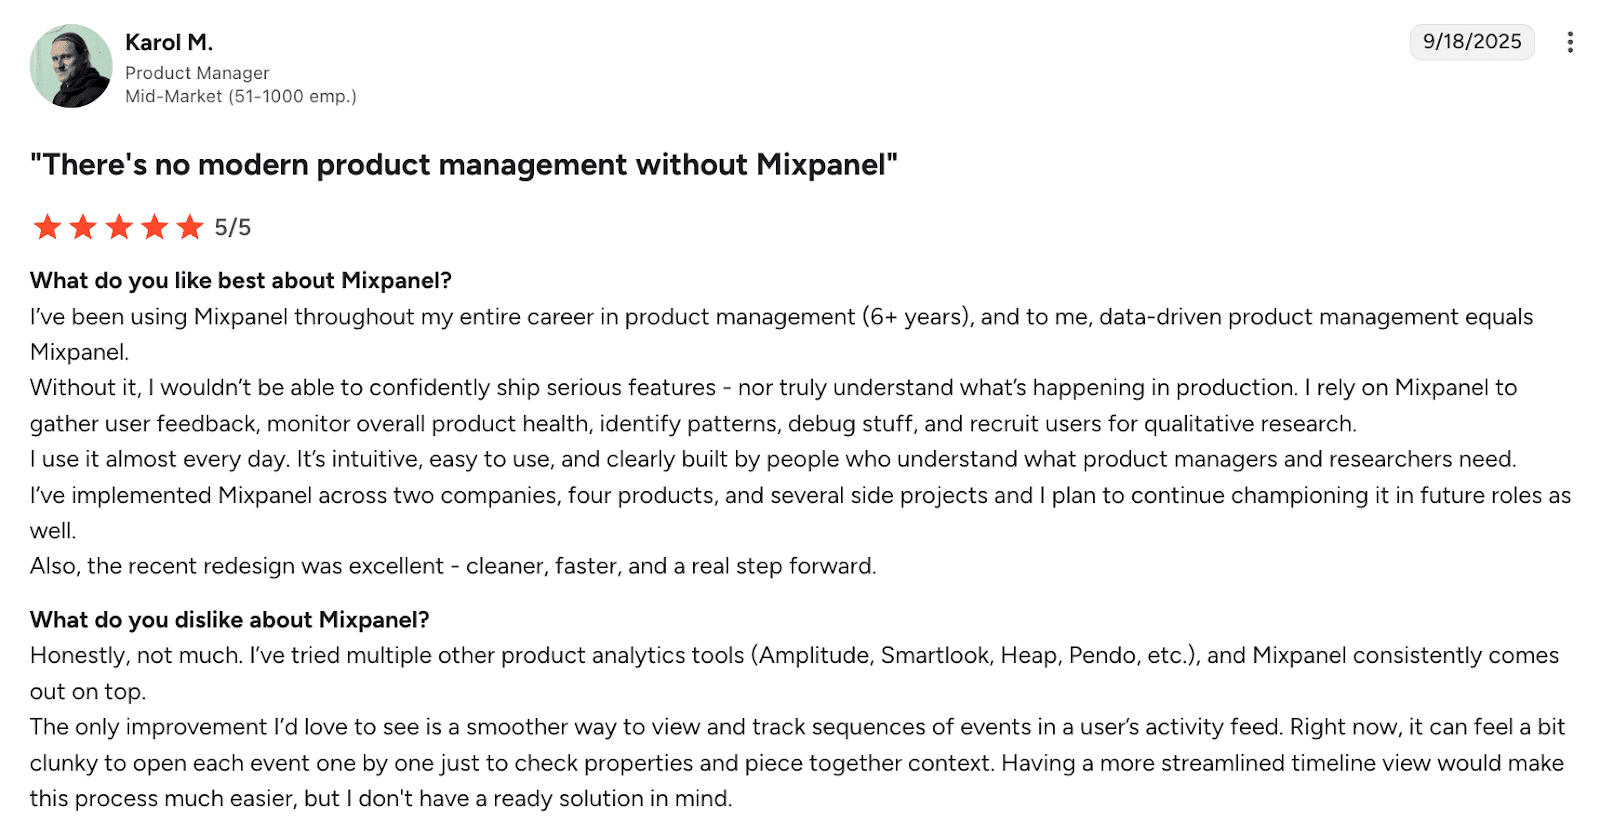Click the "What do you dislike" heading
Image resolution: width=1600 pixels, height=835 pixels.
coord(229,620)
